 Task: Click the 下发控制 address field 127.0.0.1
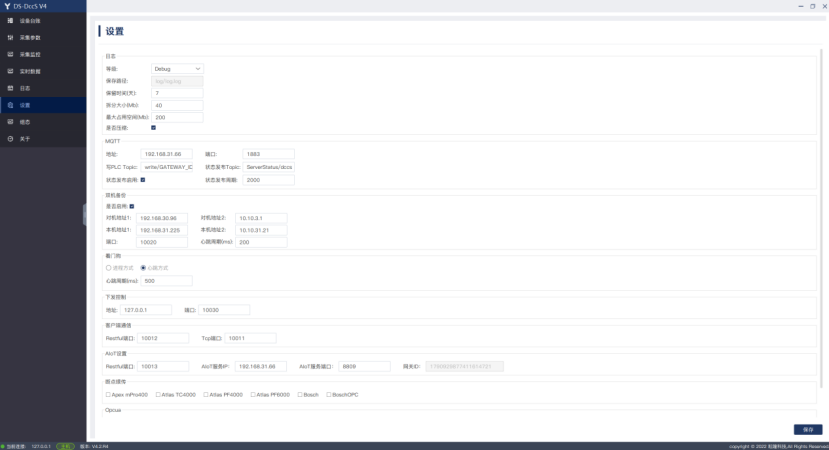(146, 310)
